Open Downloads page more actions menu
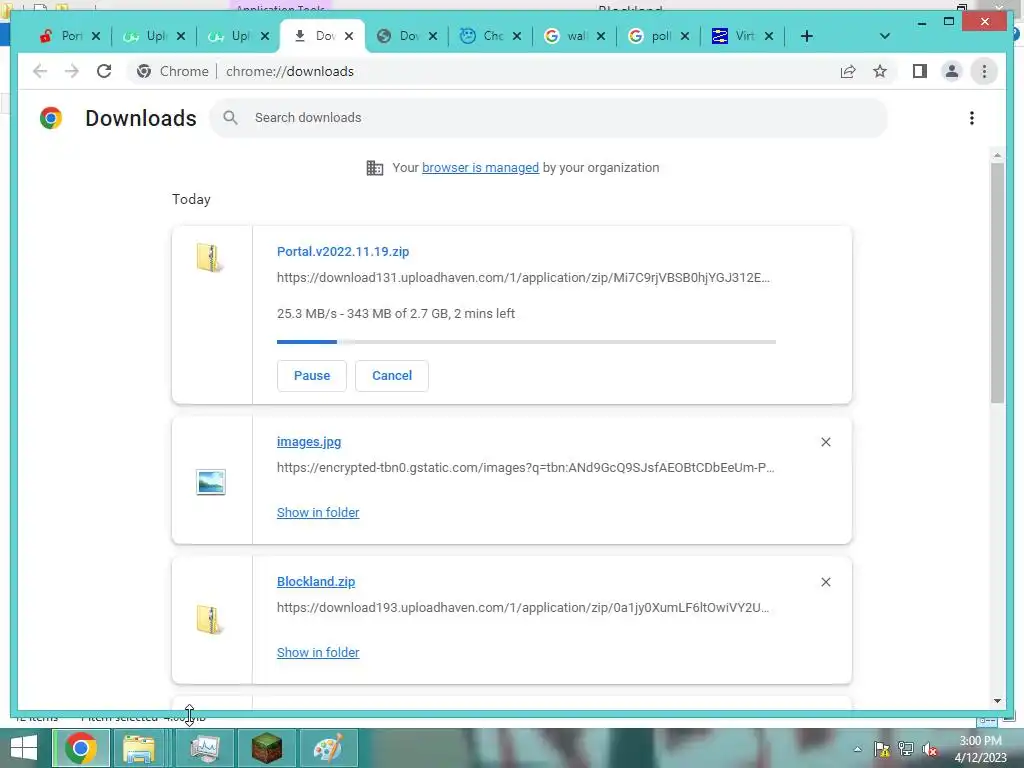The width and height of the screenshot is (1024, 768). pyautogui.click(x=972, y=118)
